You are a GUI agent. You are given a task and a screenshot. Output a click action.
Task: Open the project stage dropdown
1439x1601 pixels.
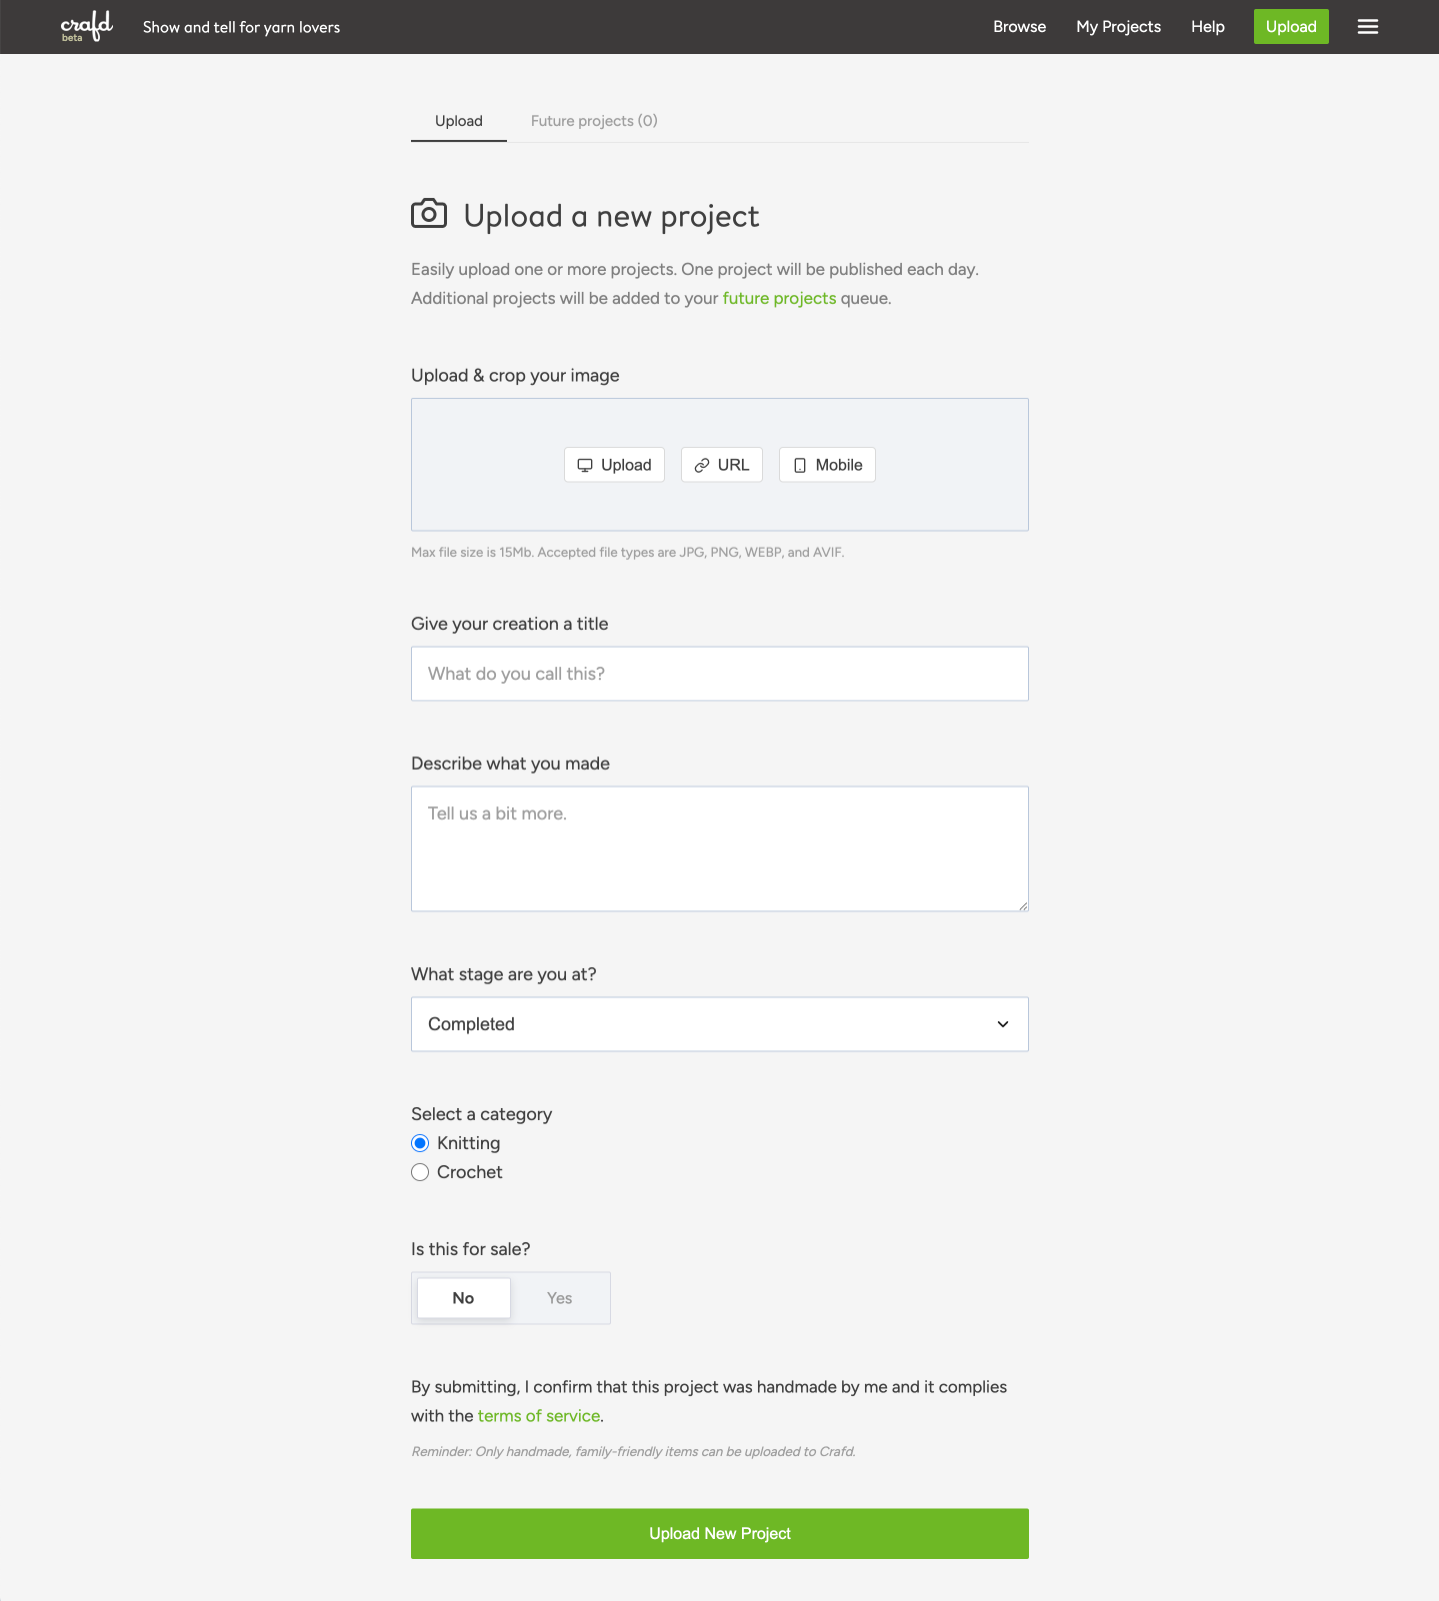719,1024
